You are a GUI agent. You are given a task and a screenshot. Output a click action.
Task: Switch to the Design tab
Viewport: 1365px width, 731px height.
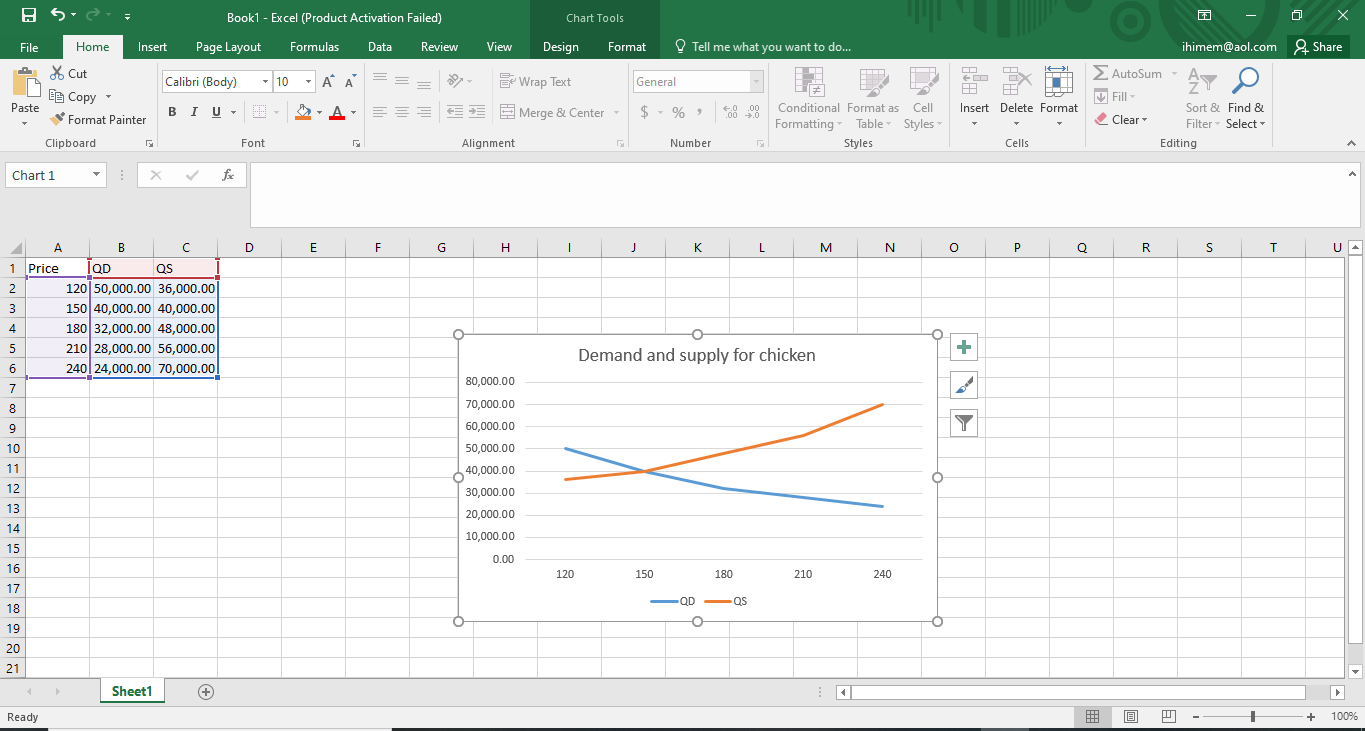[x=560, y=47]
